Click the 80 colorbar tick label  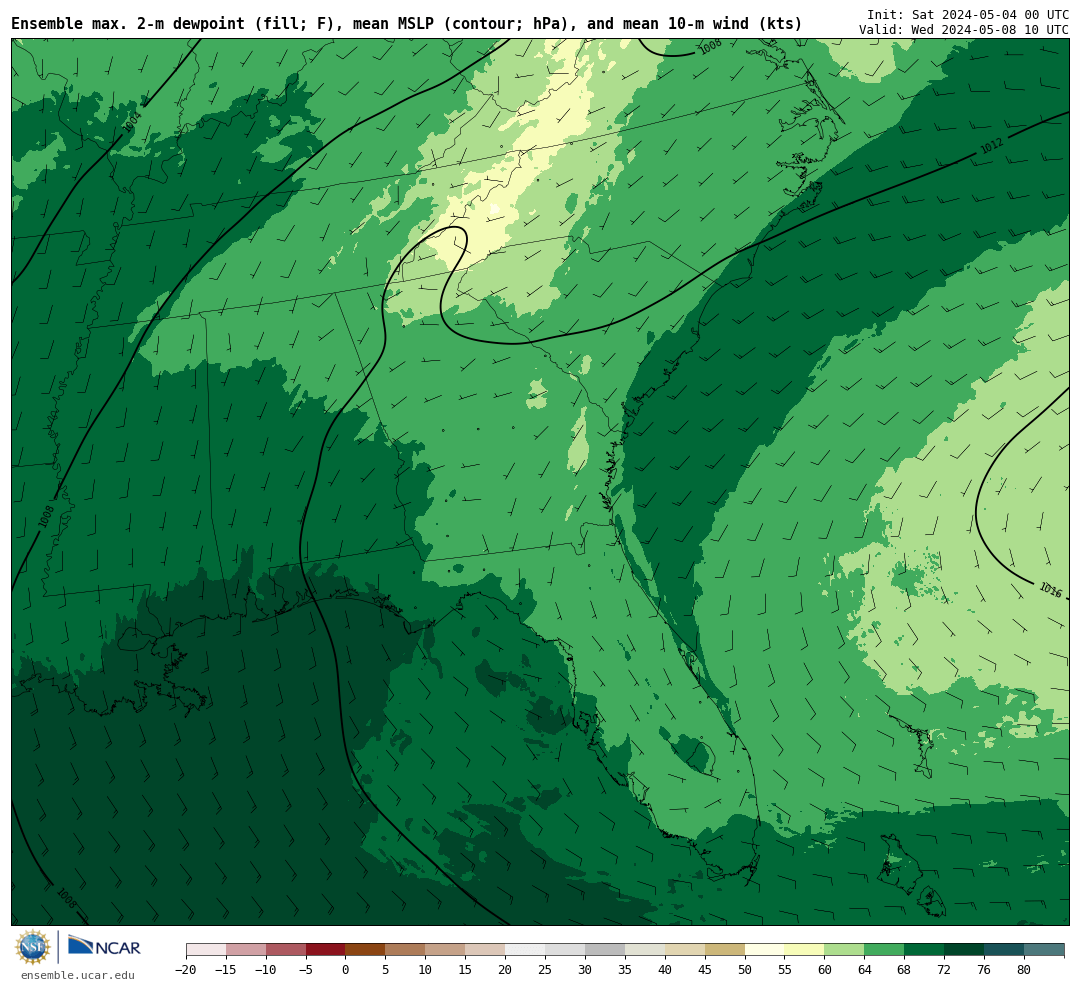pos(1025,969)
